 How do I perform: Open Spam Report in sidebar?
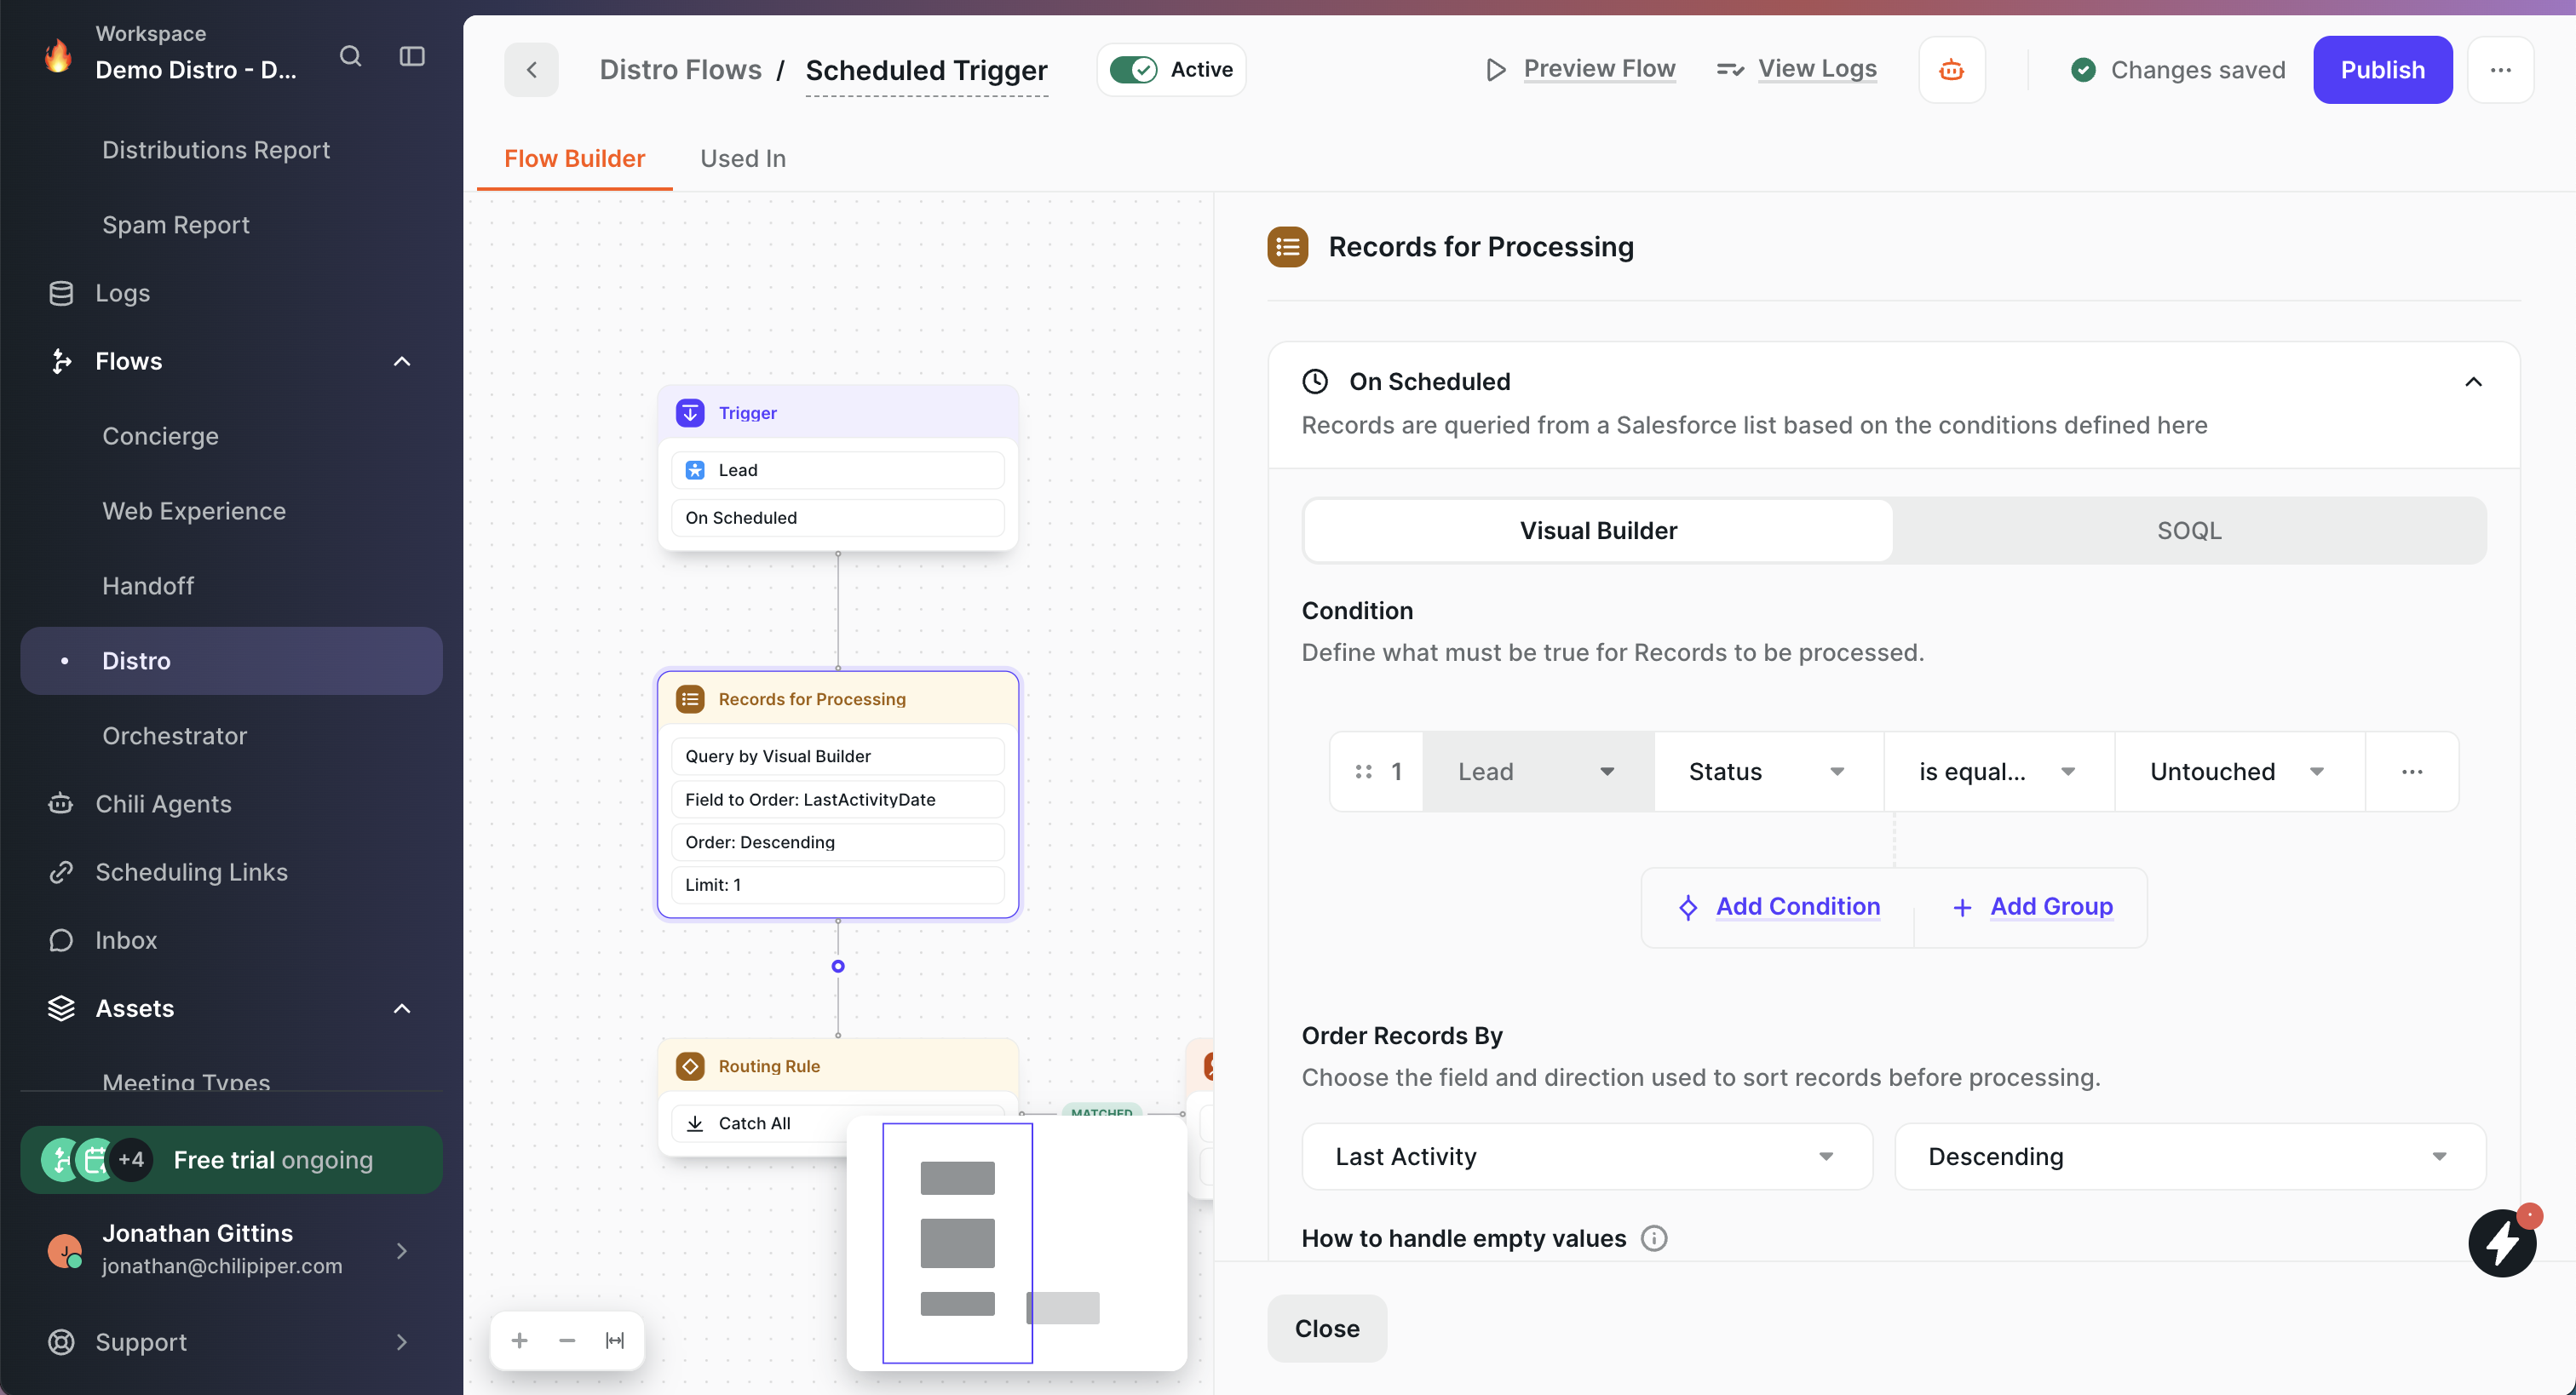pyautogui.click(x=175, y=225)
